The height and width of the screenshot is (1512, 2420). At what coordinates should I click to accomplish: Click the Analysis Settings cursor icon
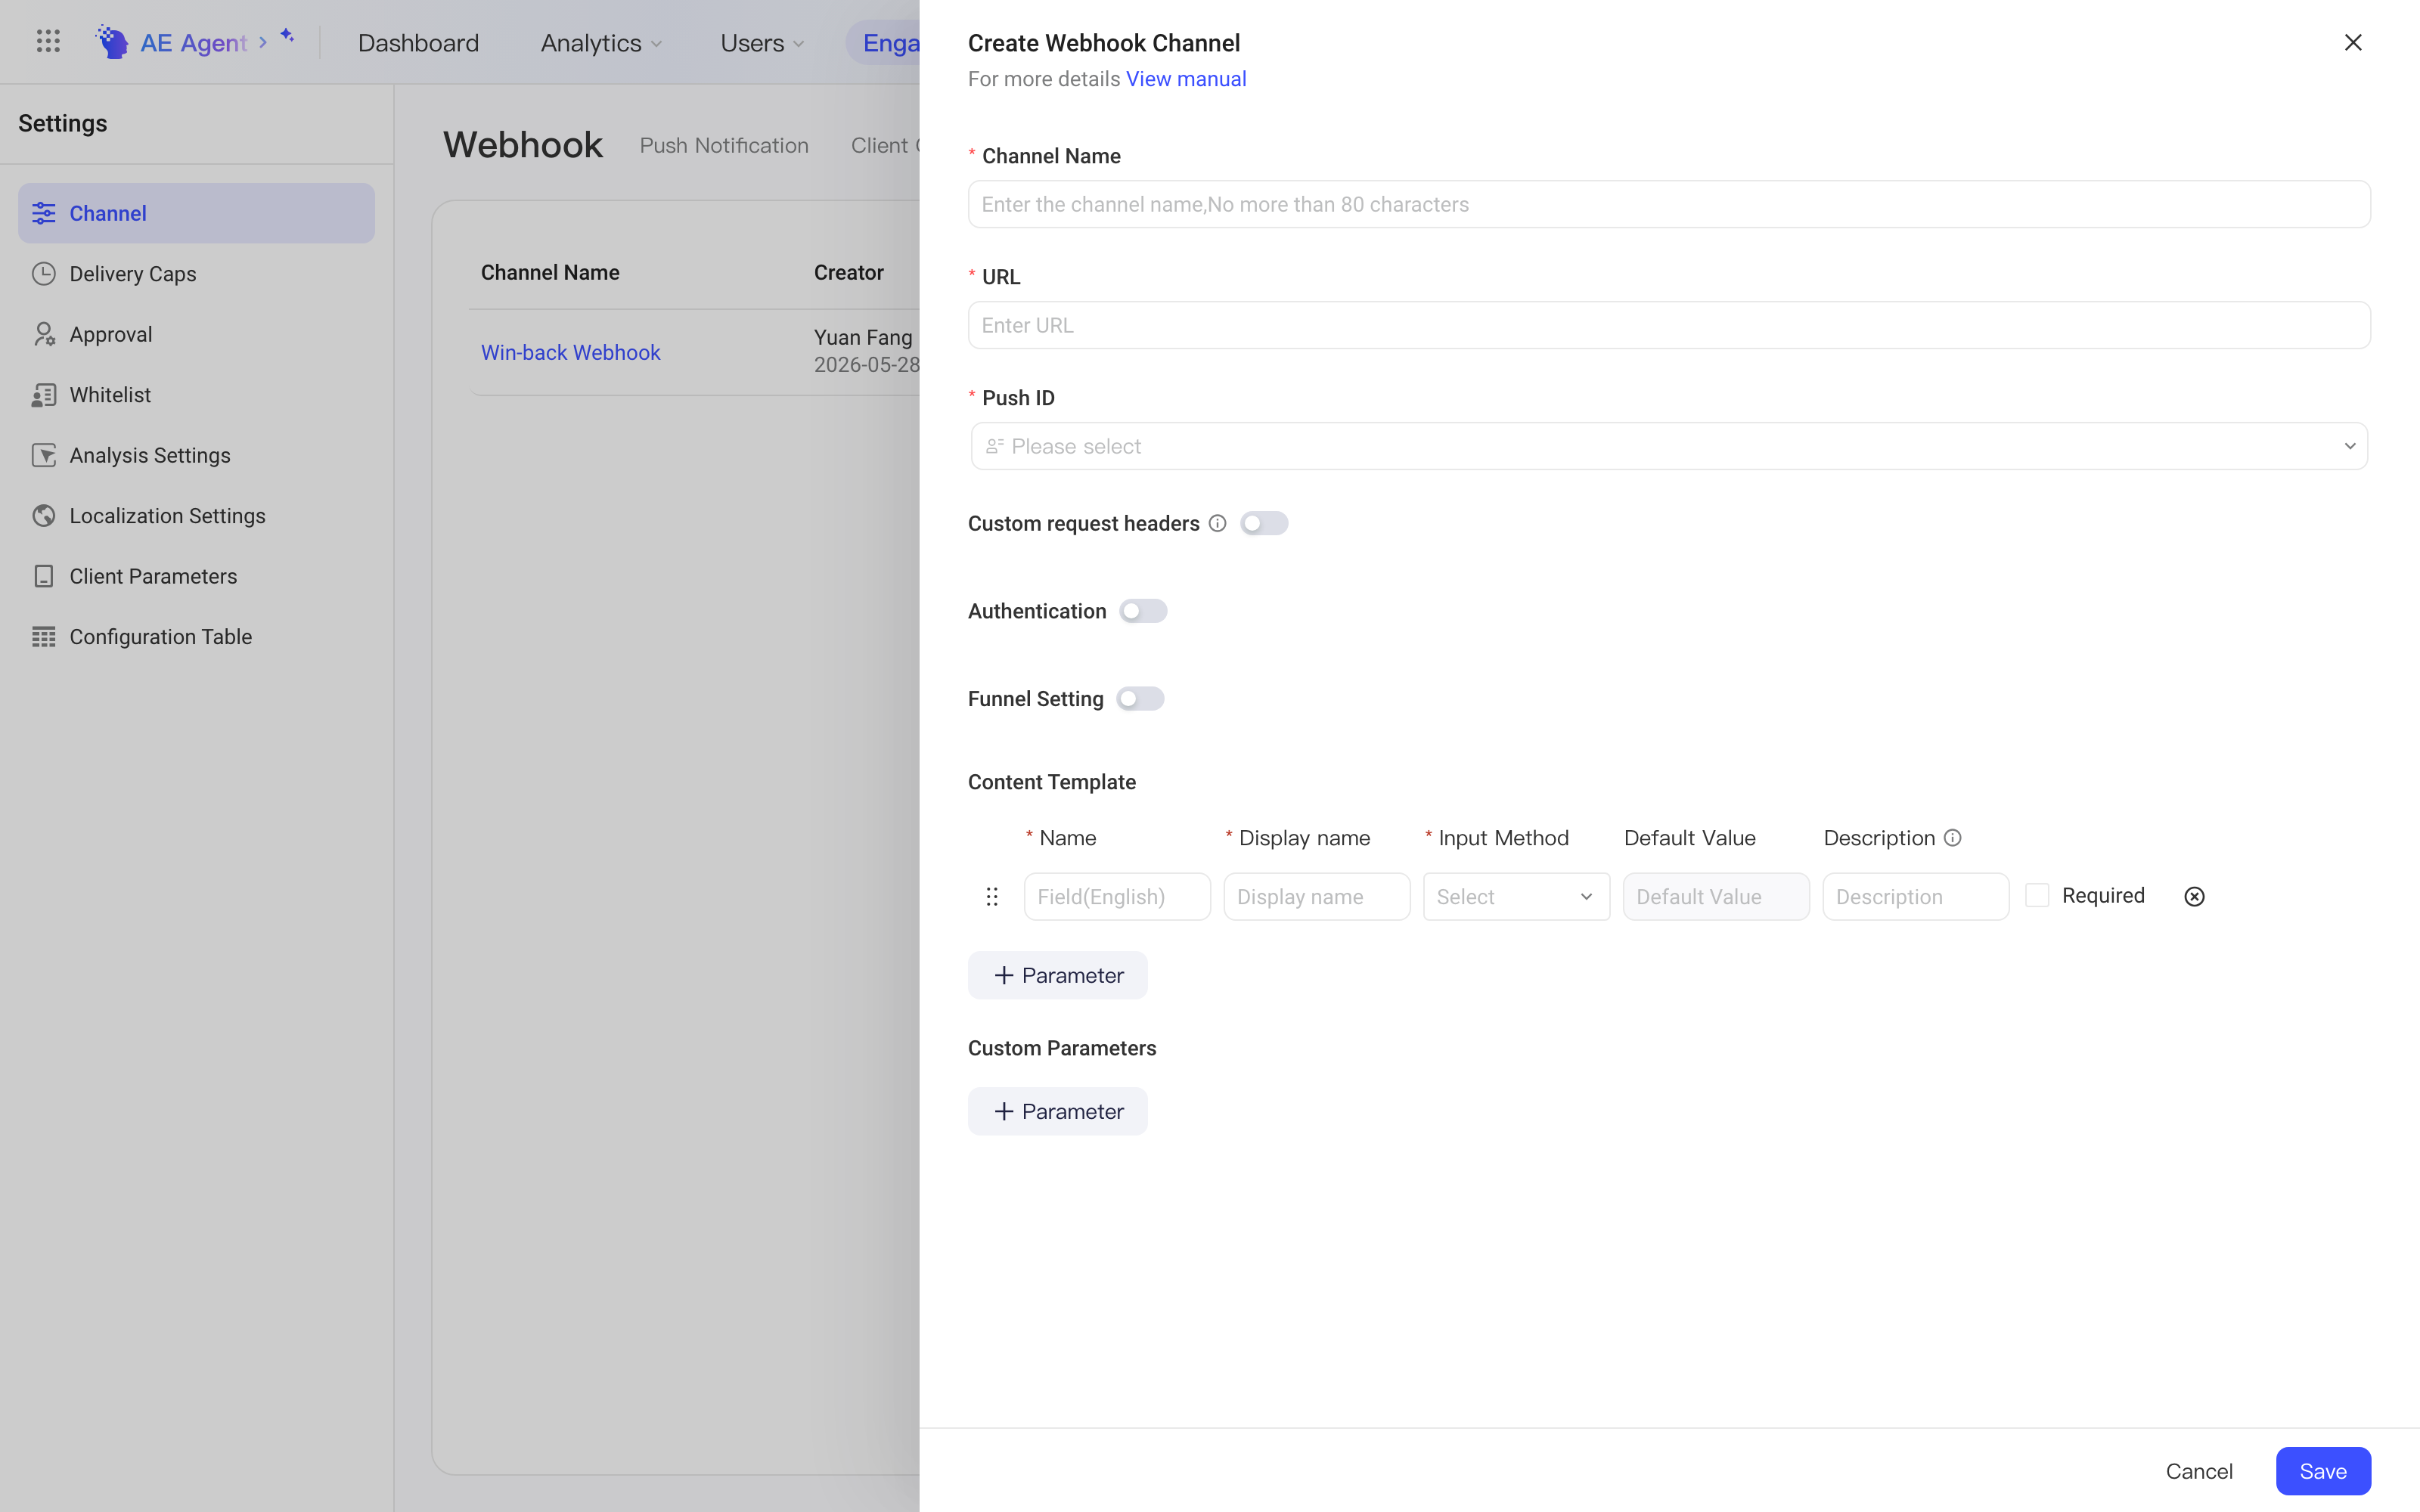44,455
